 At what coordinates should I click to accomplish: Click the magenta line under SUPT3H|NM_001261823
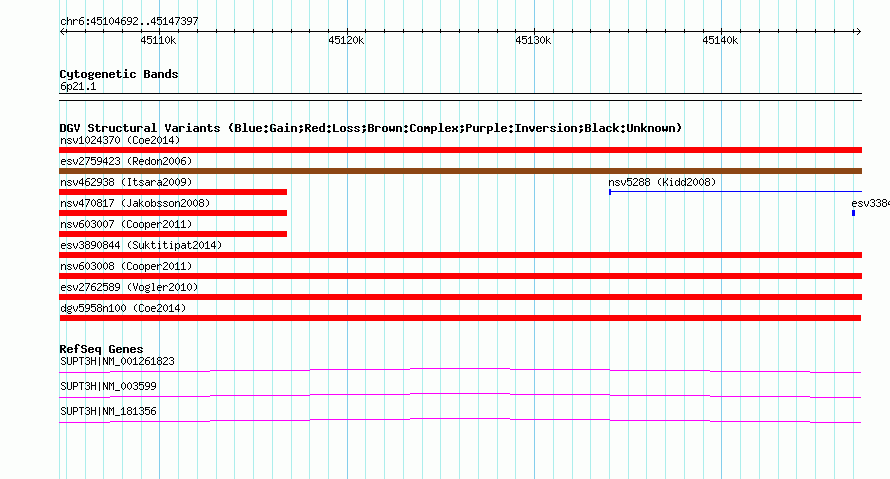click(460, 371)
